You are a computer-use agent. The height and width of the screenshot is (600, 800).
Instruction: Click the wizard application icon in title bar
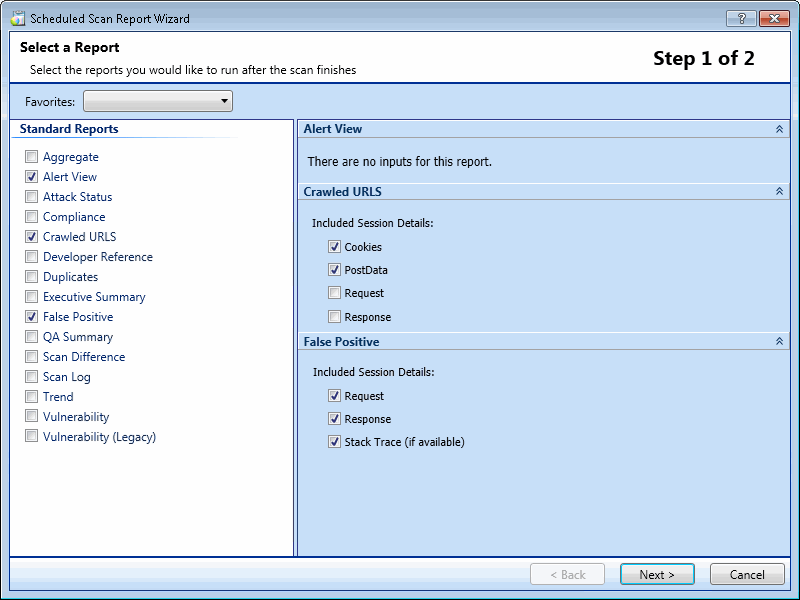click(x=16, y=18)
